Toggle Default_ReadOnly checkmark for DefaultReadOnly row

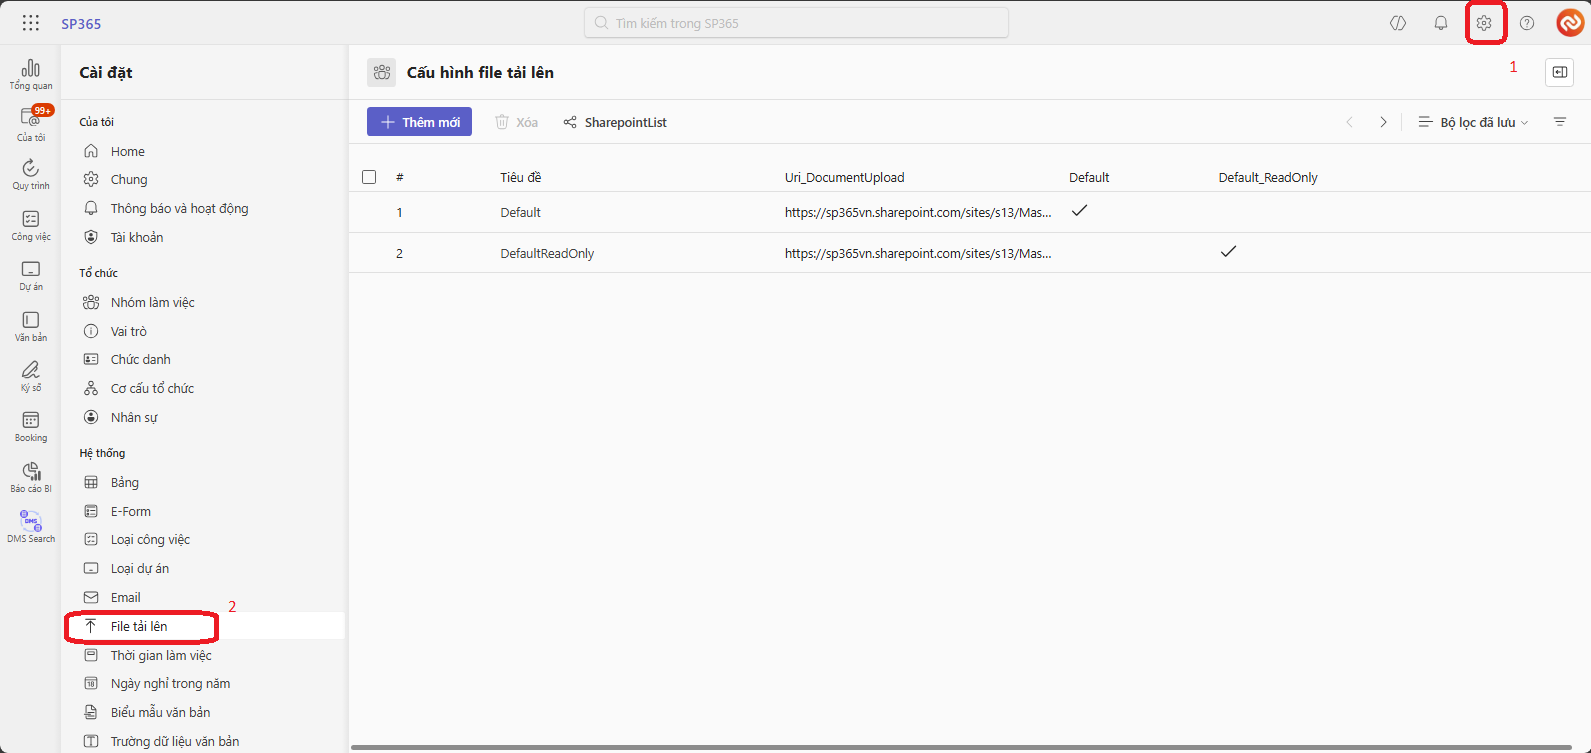(x=1228, y=252)
